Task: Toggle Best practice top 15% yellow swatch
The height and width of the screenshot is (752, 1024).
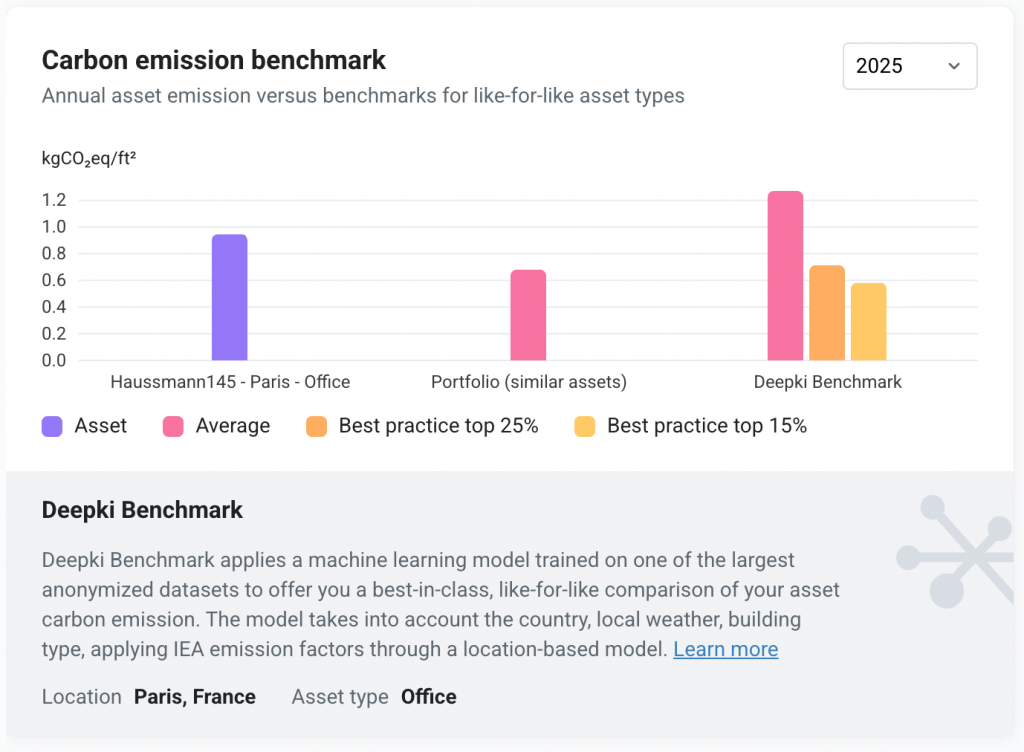Action: pyautogui.click(x=585, y=426)
